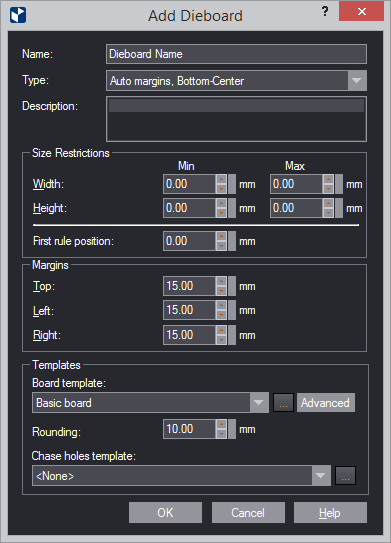
Task: Decrease the Max Width value with down arrow
Action: pyautogui.click(x=328, y=189)
